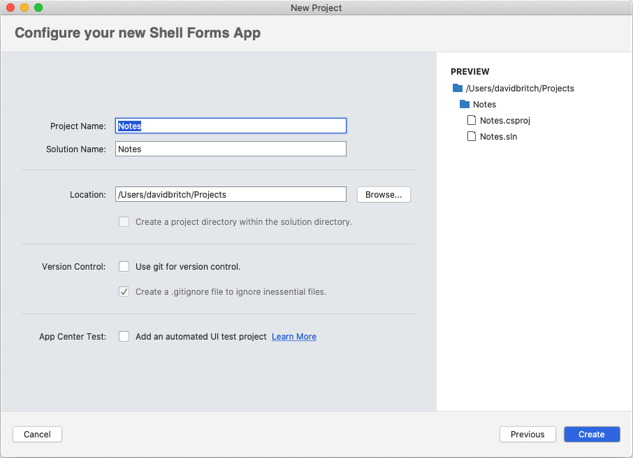Cancel the new project dialog
Viewport: 633px width, 458px height.
click(37, 434)
